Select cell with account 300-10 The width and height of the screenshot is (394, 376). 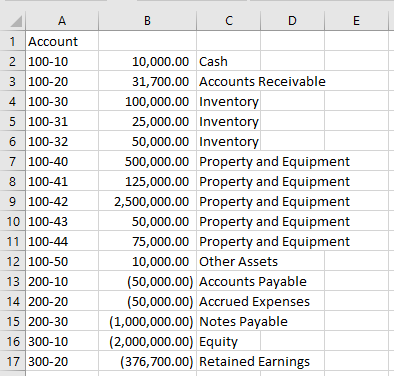[62, 341]
